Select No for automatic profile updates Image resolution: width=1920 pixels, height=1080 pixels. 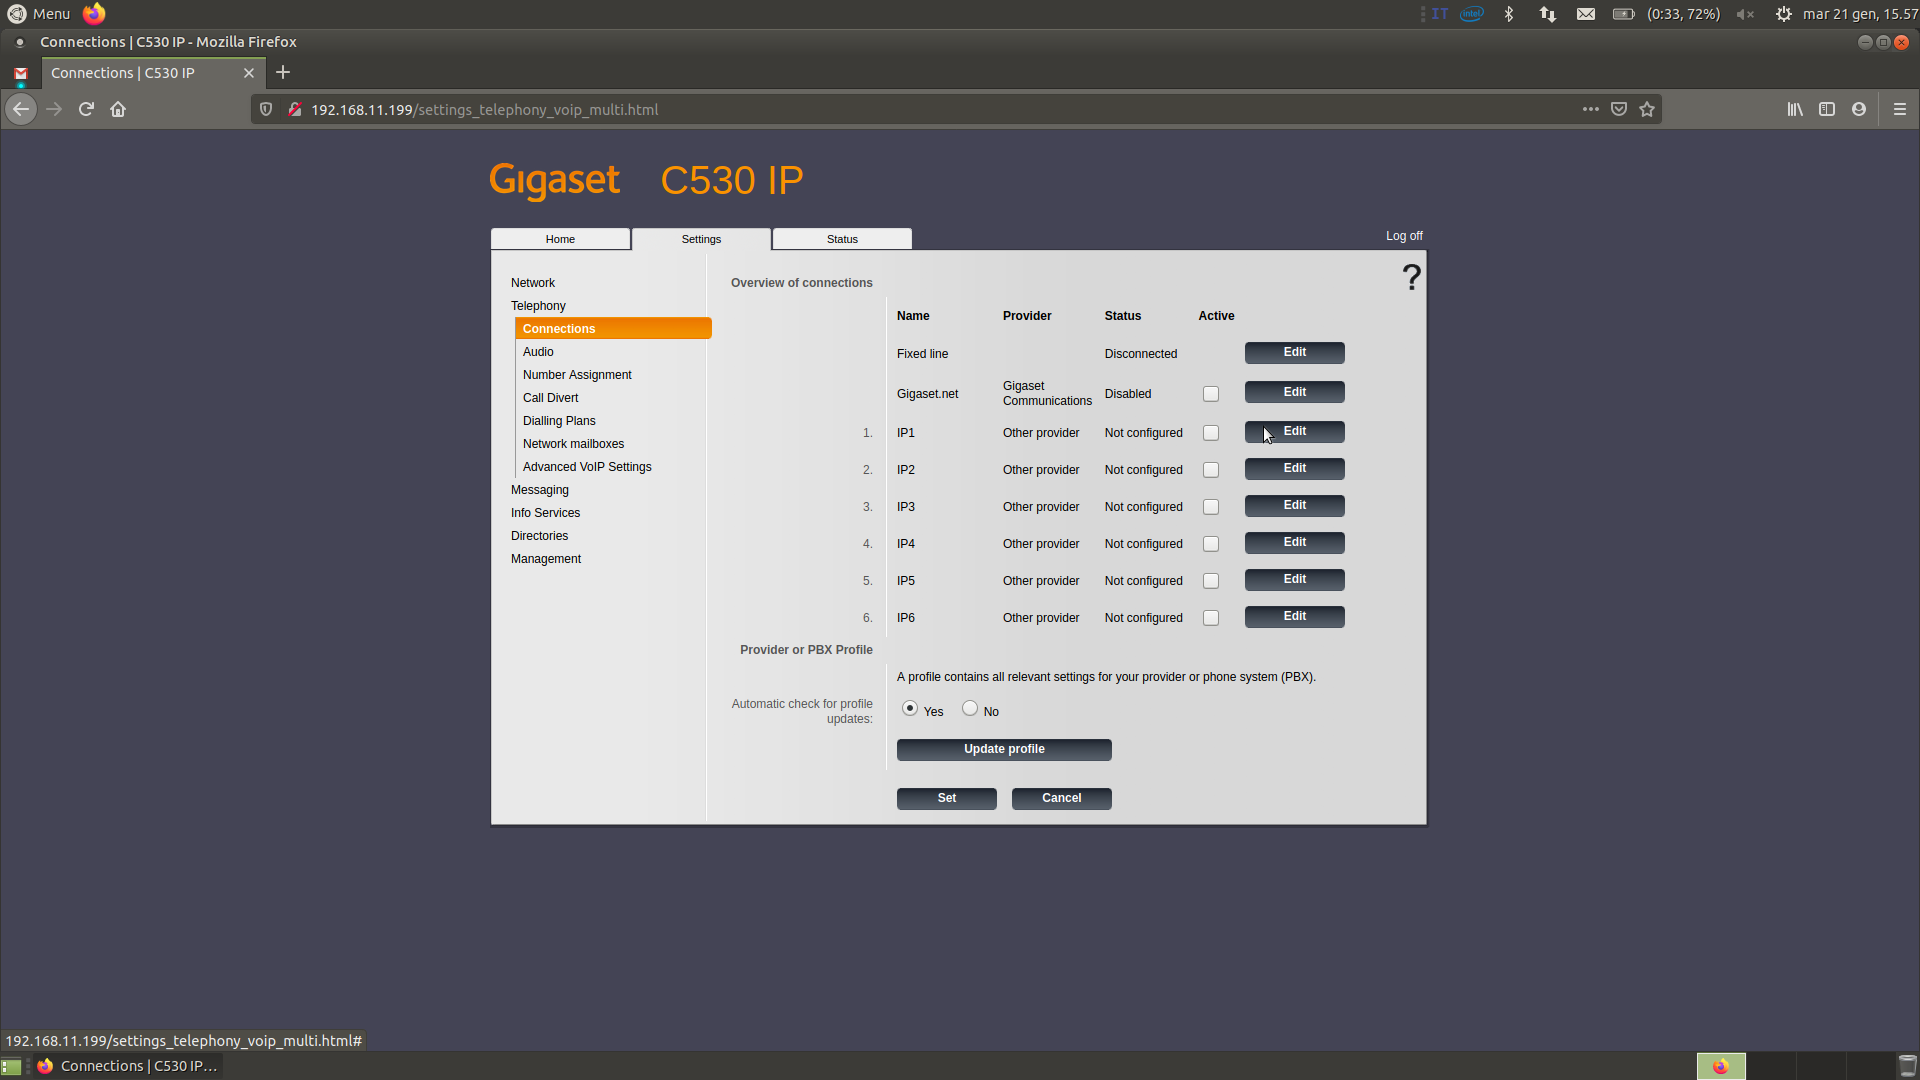tap(970, 708)
